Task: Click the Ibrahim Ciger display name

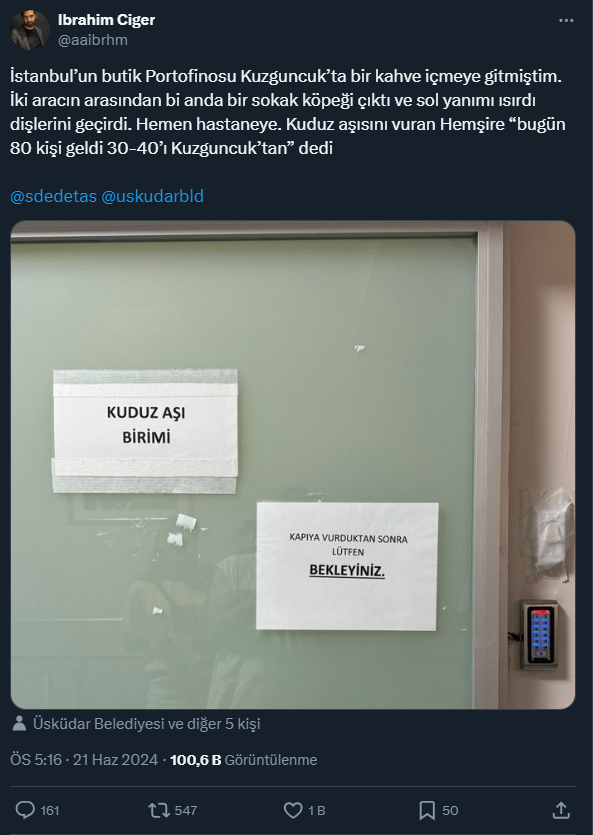Action: [106, 20]
